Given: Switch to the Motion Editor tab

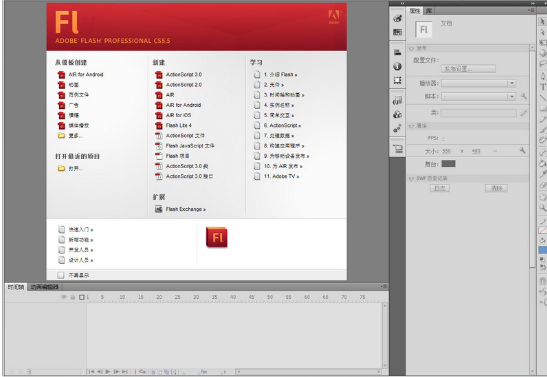Looking at the screenshot, I should 44,287.
